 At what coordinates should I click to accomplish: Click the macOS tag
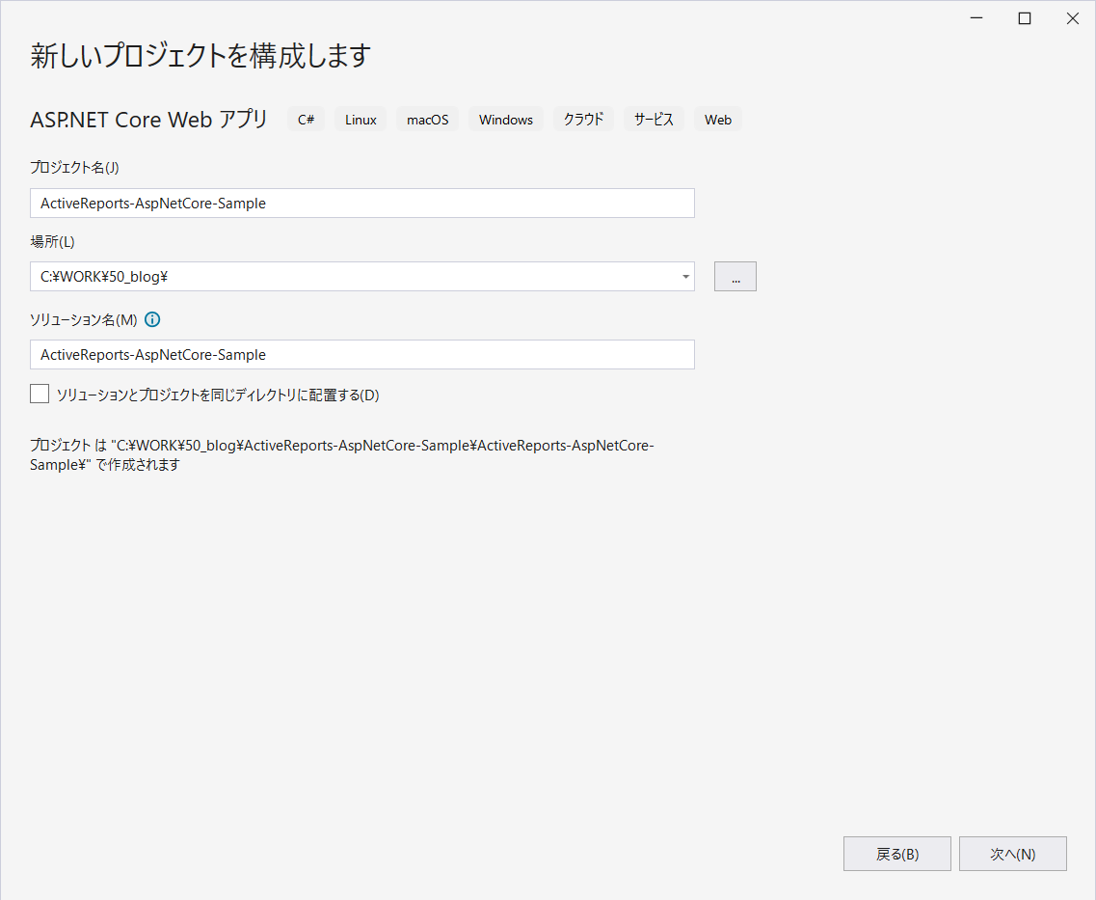coord(428,119)
